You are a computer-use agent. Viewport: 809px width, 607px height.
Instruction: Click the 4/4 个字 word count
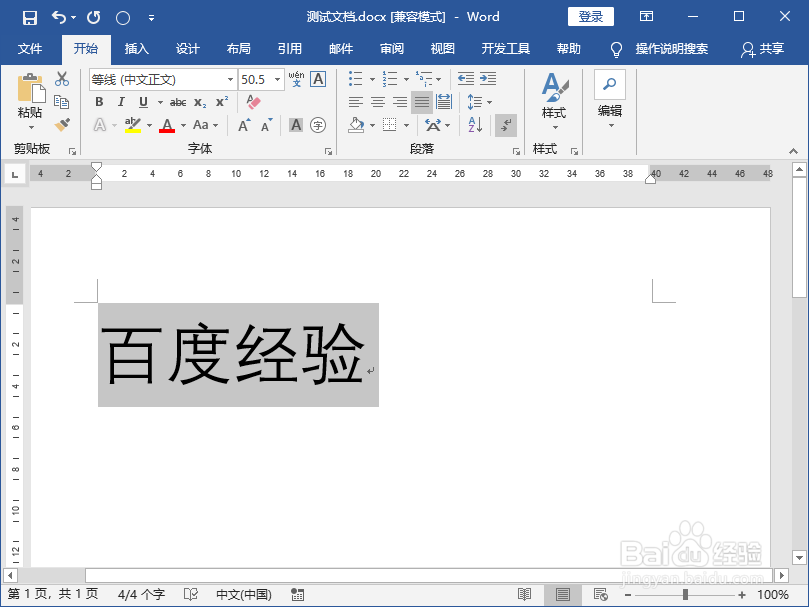tap(141, 595)
